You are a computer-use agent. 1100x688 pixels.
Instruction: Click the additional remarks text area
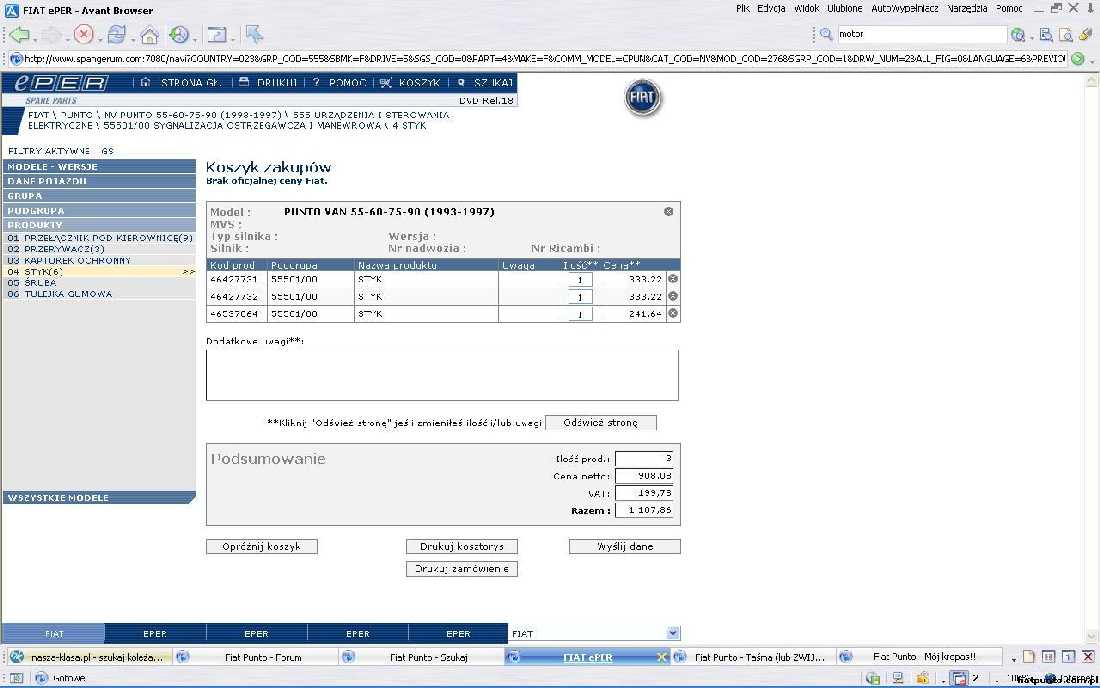tap(443, 375)
